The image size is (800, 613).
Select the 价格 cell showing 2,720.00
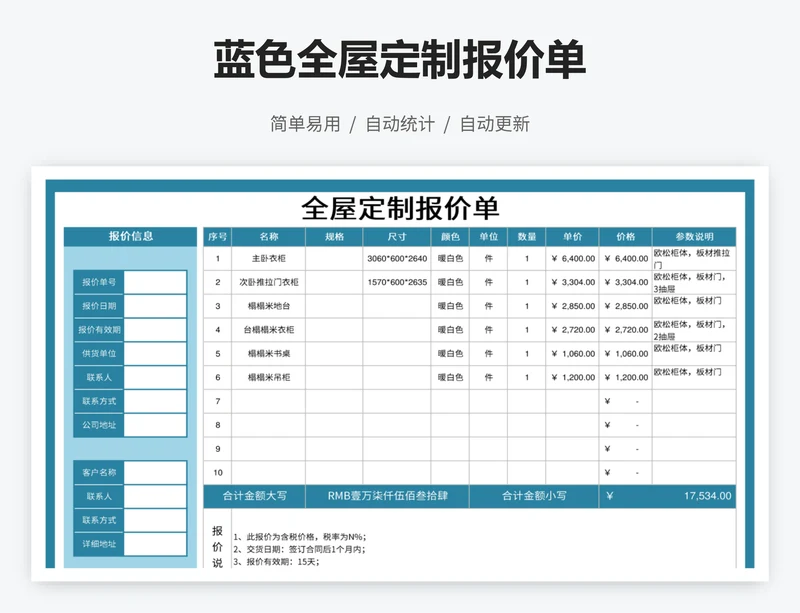626,330
